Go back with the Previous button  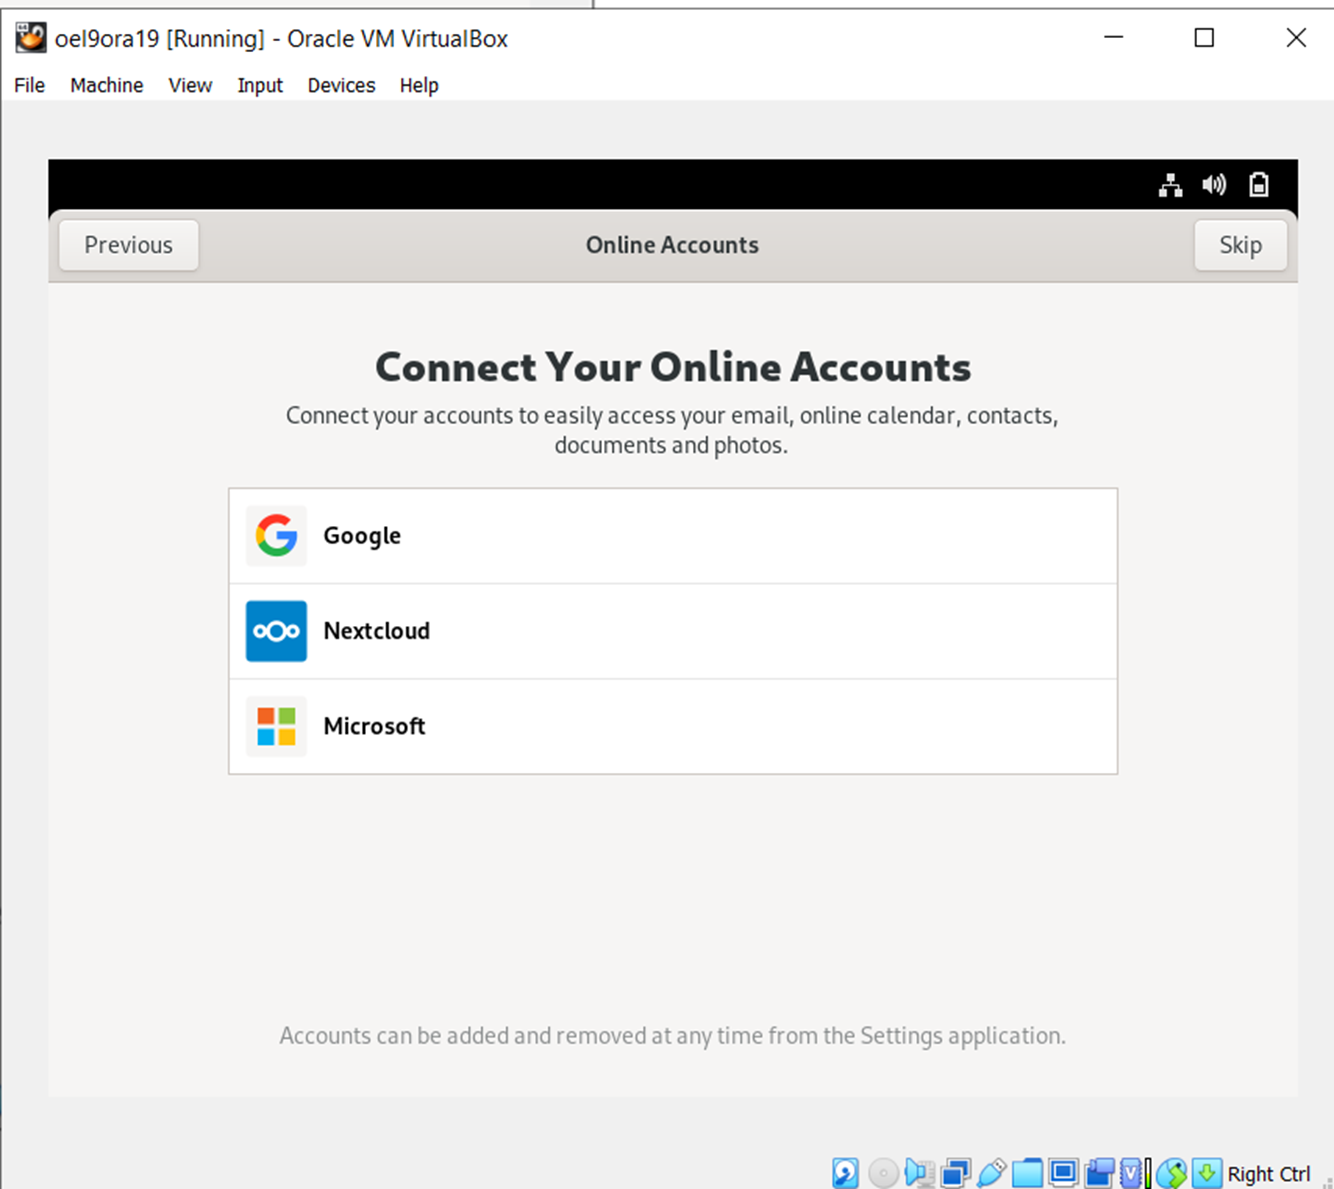(x=128, y=245)
